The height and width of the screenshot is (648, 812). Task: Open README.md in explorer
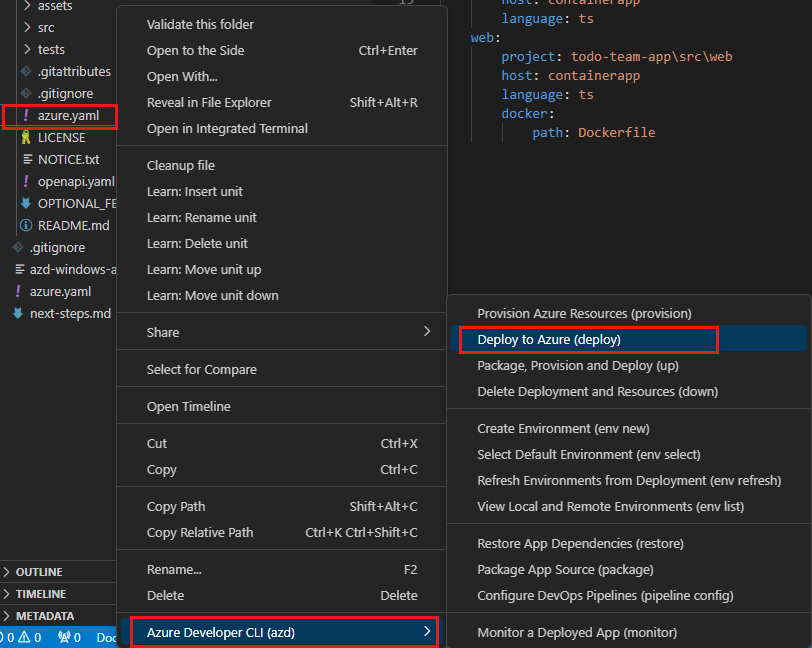[74, 226]
